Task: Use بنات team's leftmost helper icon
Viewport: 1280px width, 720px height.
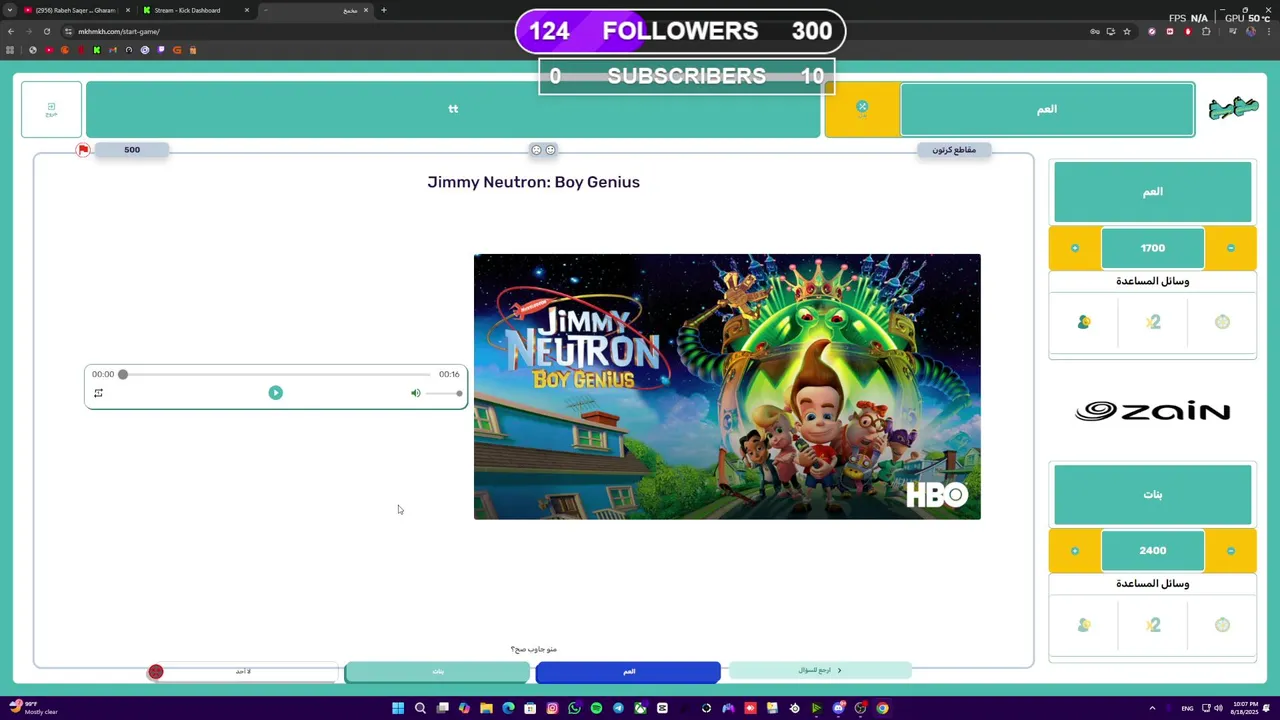Action: coord(1084,625)
